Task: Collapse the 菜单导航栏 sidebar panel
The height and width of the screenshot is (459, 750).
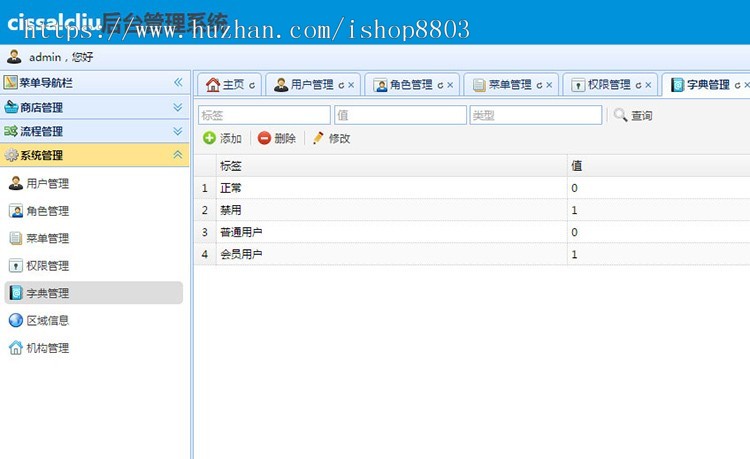Action: coord(178,82)
